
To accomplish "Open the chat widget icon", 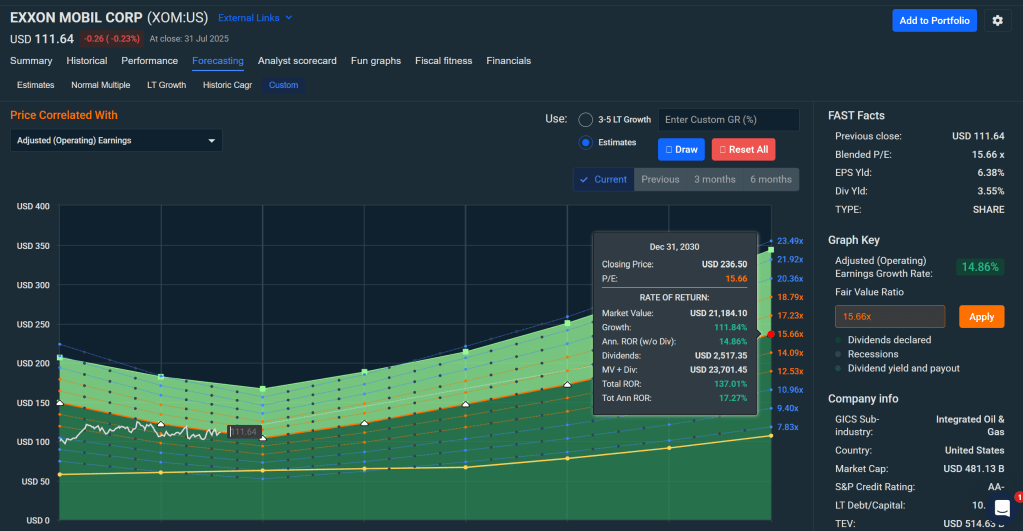I will click(x=1002, y=508).
